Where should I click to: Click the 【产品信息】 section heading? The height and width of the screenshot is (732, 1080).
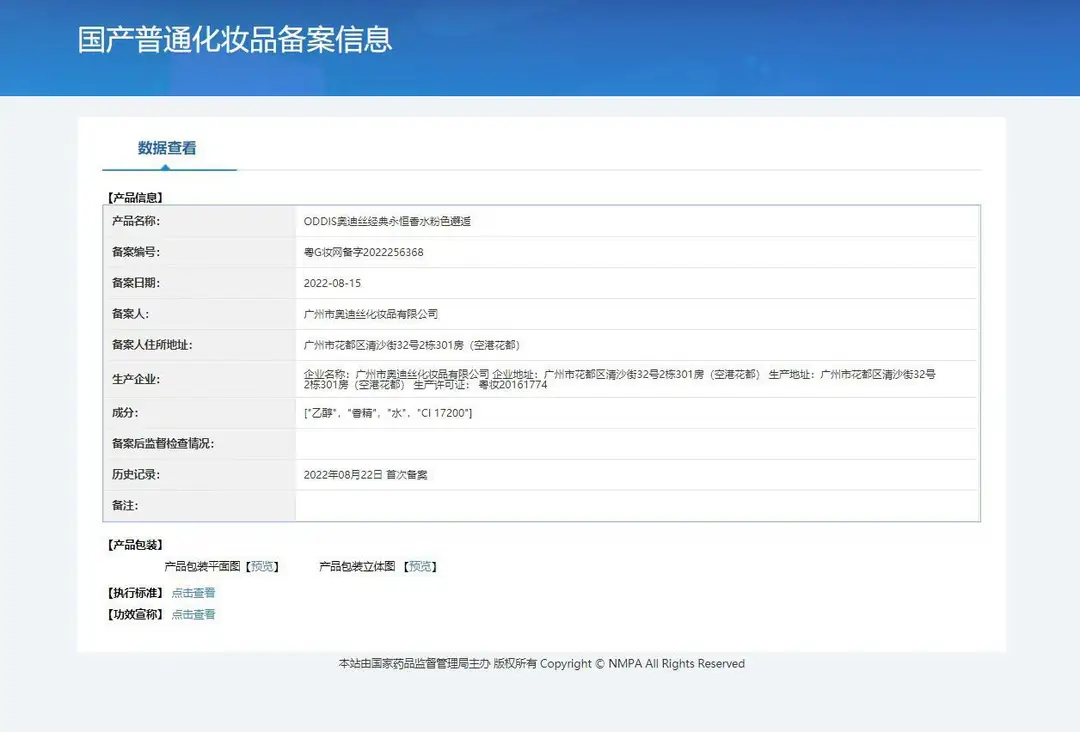(x=135, y=198)
